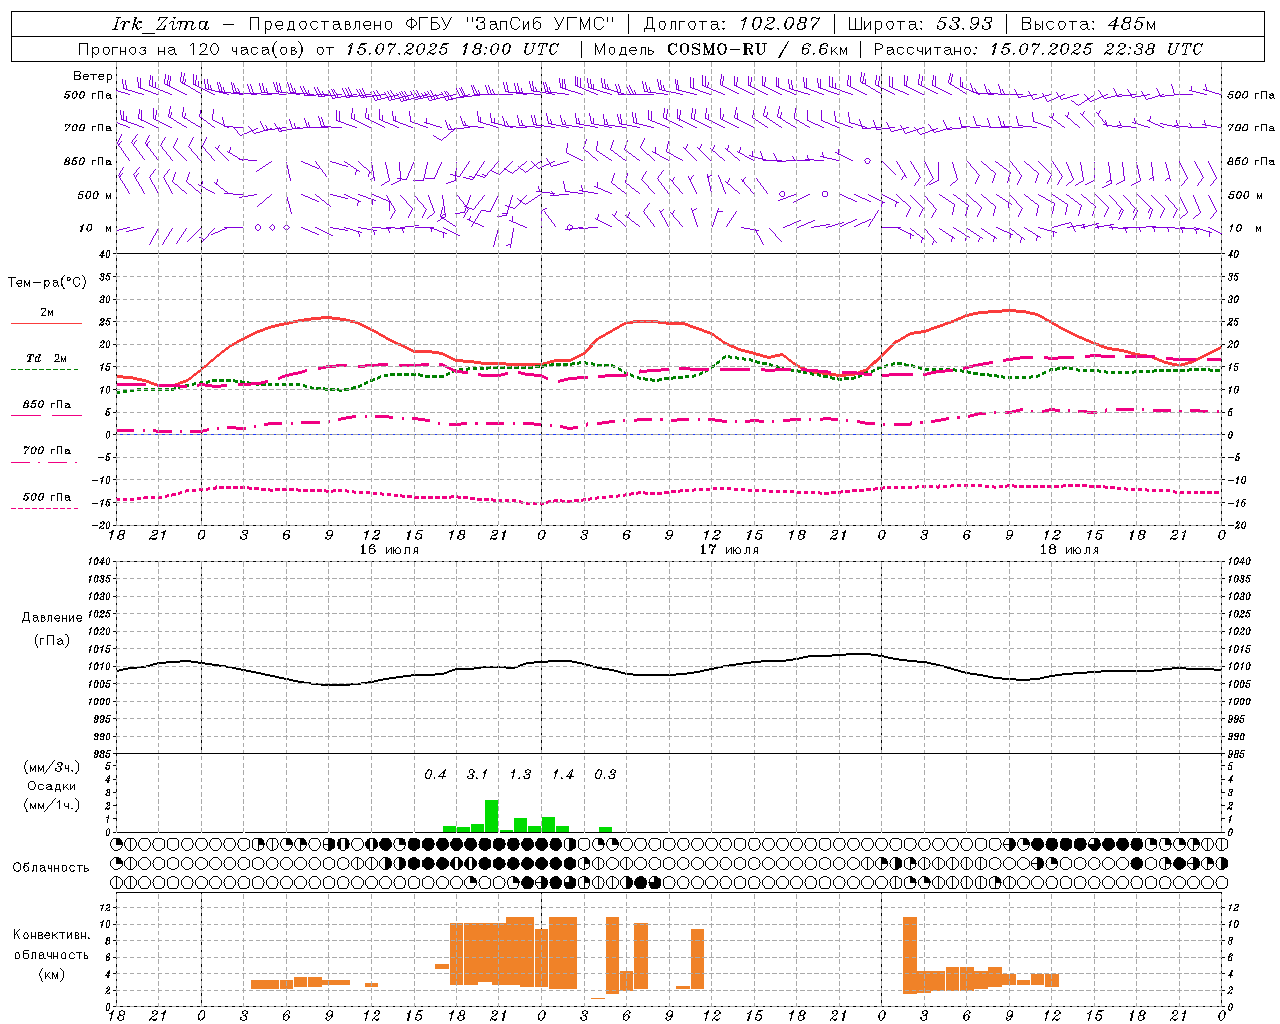Viewport: 1280px width, 1024px height.
Task: Click the precipitation total 0.3
Action: pos(605,775)
